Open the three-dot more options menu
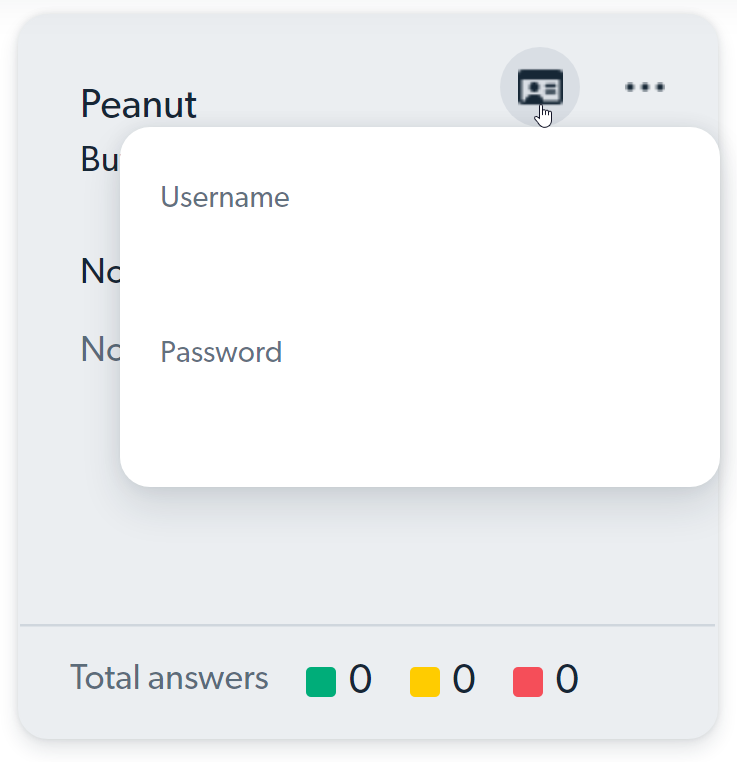 645,87
